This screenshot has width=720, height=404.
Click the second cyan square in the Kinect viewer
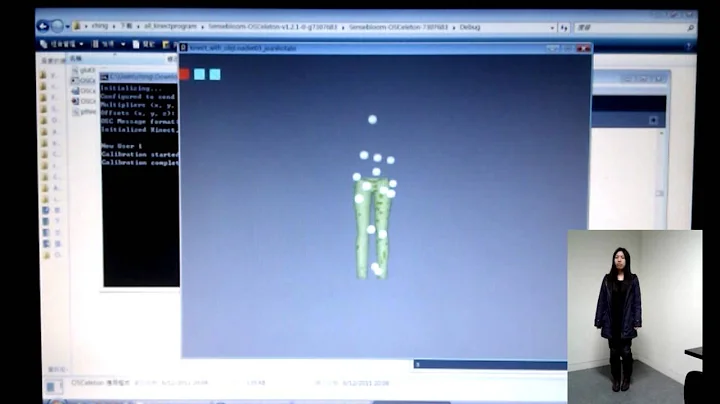click(x=215, y=74)
